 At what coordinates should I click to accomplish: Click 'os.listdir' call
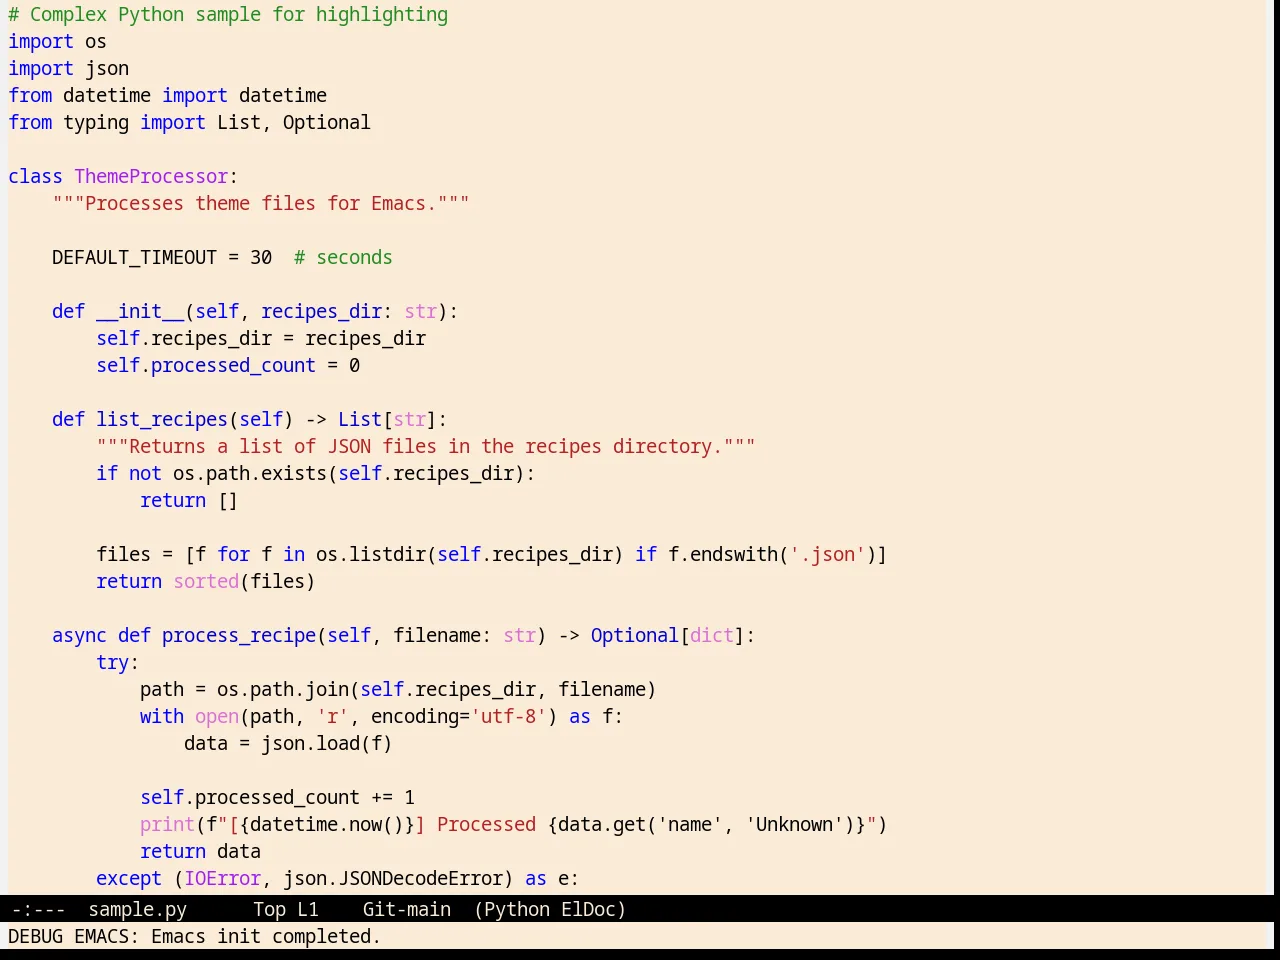coord(371,554)
